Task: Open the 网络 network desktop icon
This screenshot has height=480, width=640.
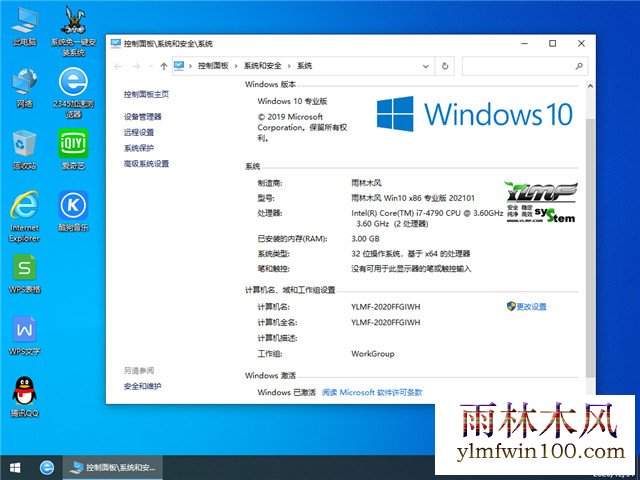Action: coord(24,88)
